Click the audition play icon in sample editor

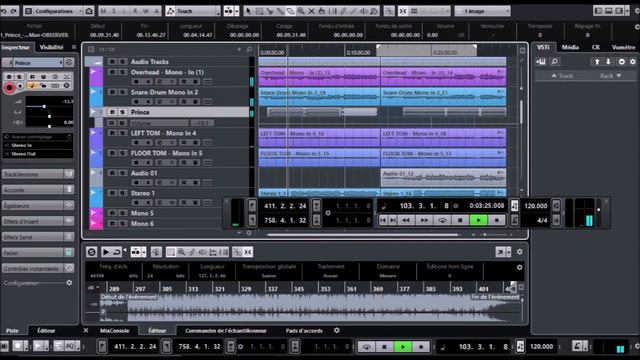click(x=105, y=252)
